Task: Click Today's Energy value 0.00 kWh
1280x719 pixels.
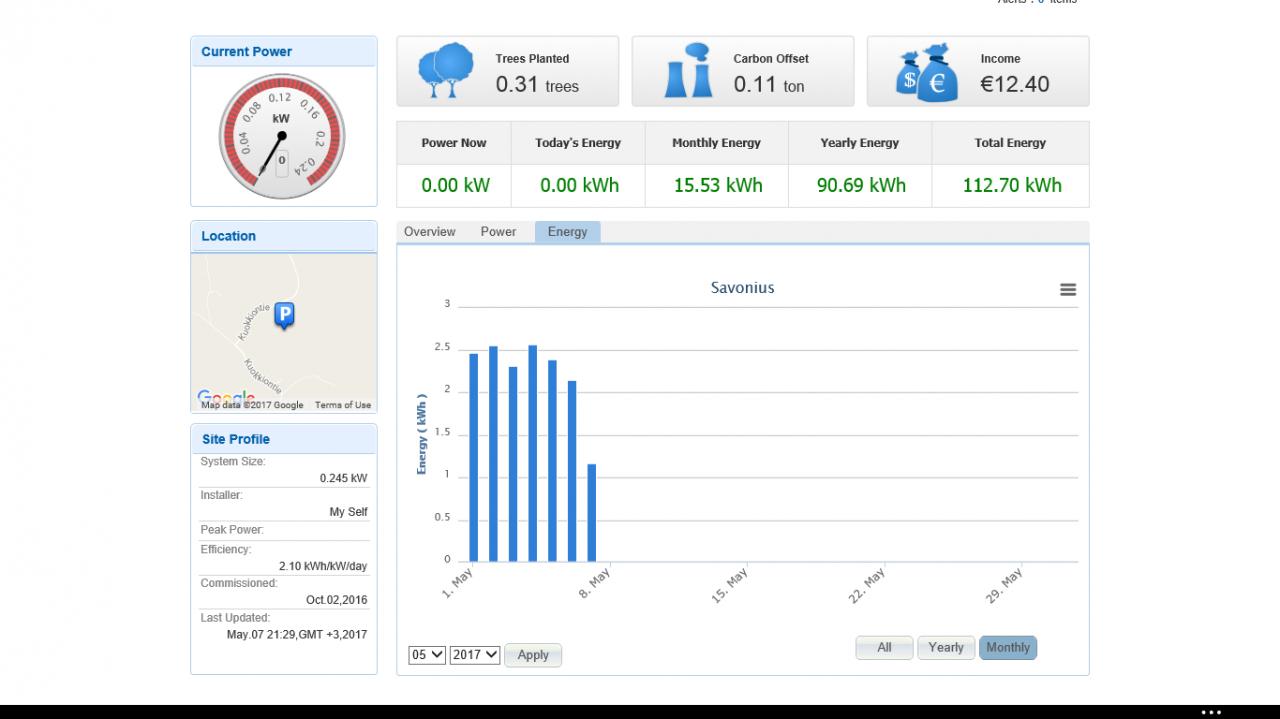Action: [x=579, y=185]
